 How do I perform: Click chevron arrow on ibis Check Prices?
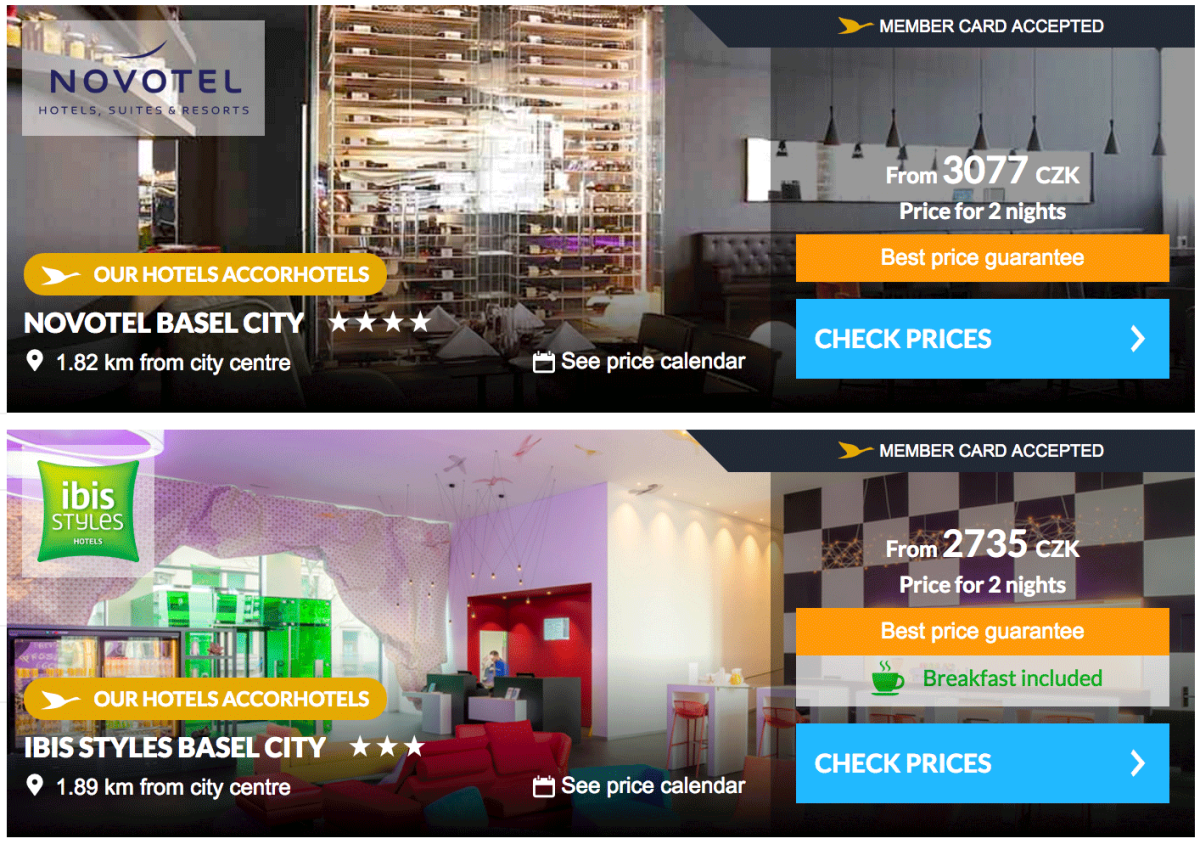click(x=1137, y=764)
